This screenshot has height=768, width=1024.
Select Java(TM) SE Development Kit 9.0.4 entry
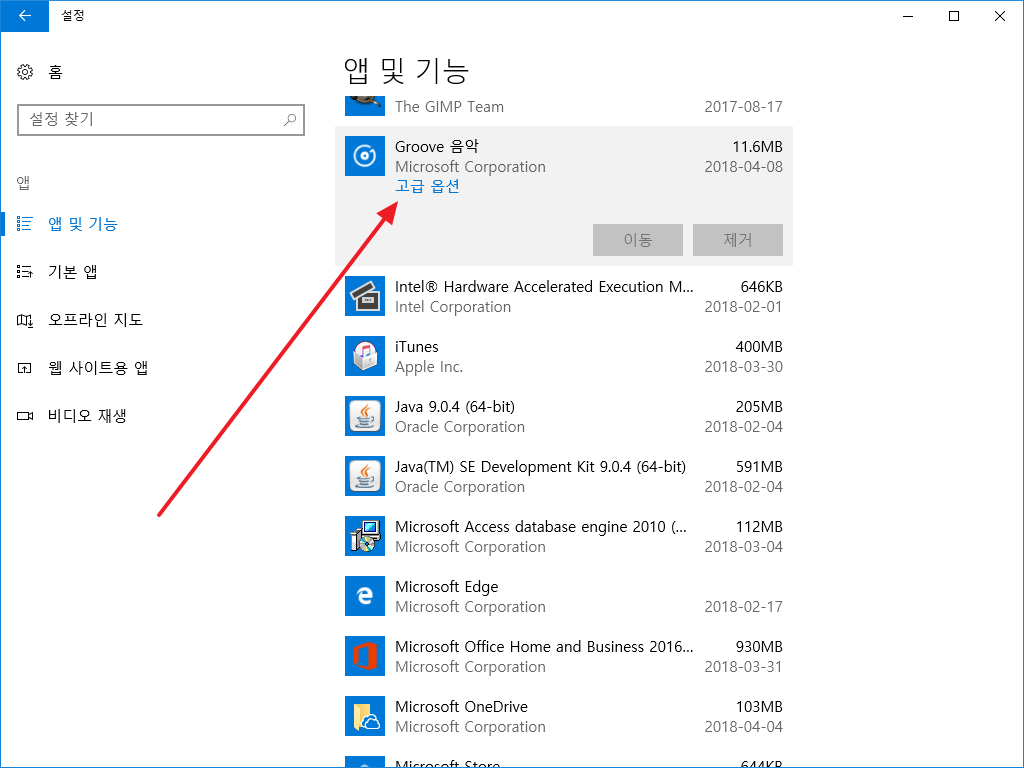(540, 467)
